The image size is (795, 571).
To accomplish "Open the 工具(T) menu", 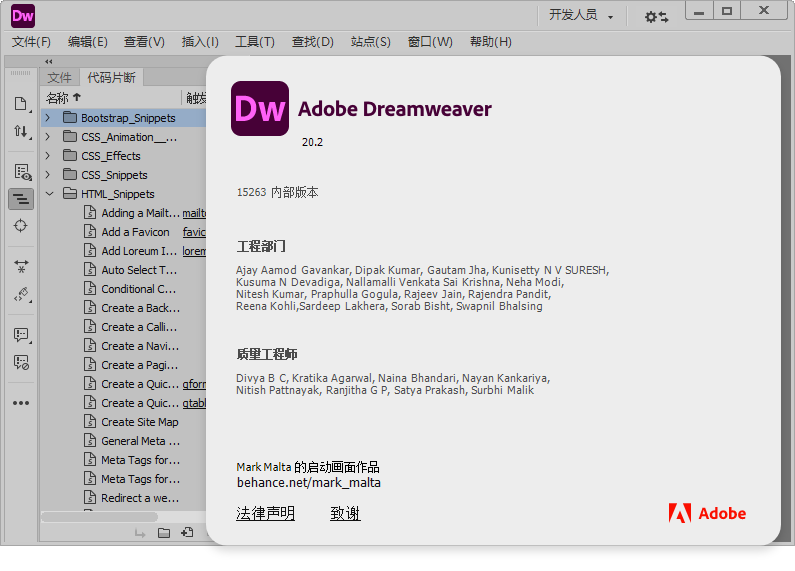I will [255, 42].
